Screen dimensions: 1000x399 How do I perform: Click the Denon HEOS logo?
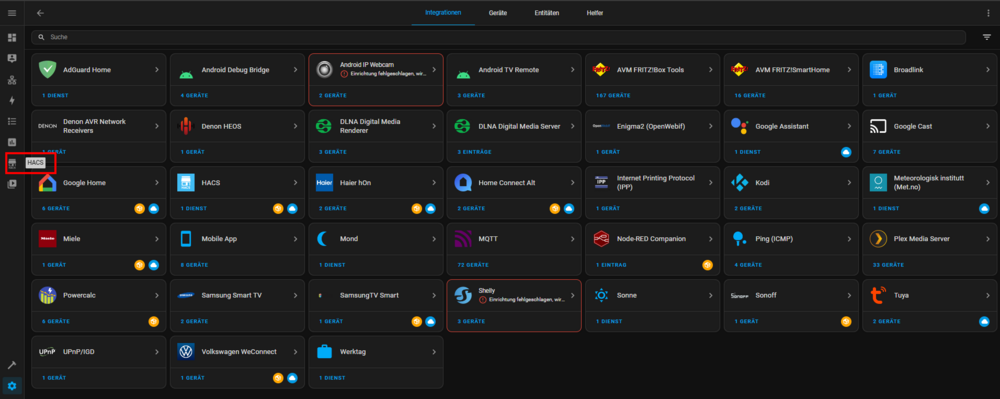186,126
